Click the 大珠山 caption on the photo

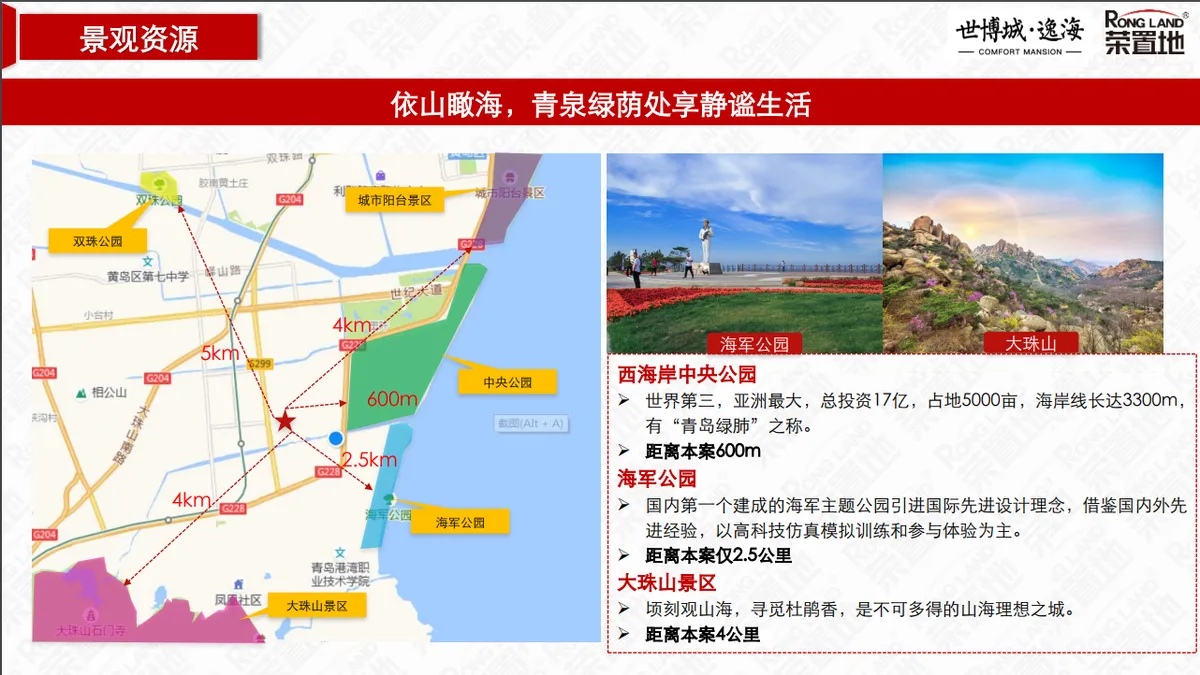click(1031, 343)
